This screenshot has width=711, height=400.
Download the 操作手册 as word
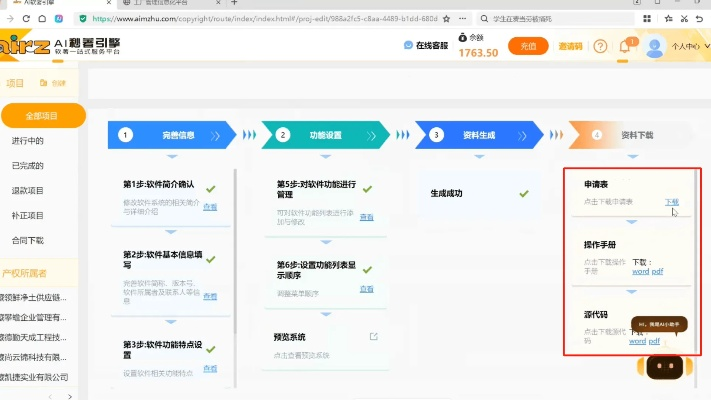pos(640,271)
